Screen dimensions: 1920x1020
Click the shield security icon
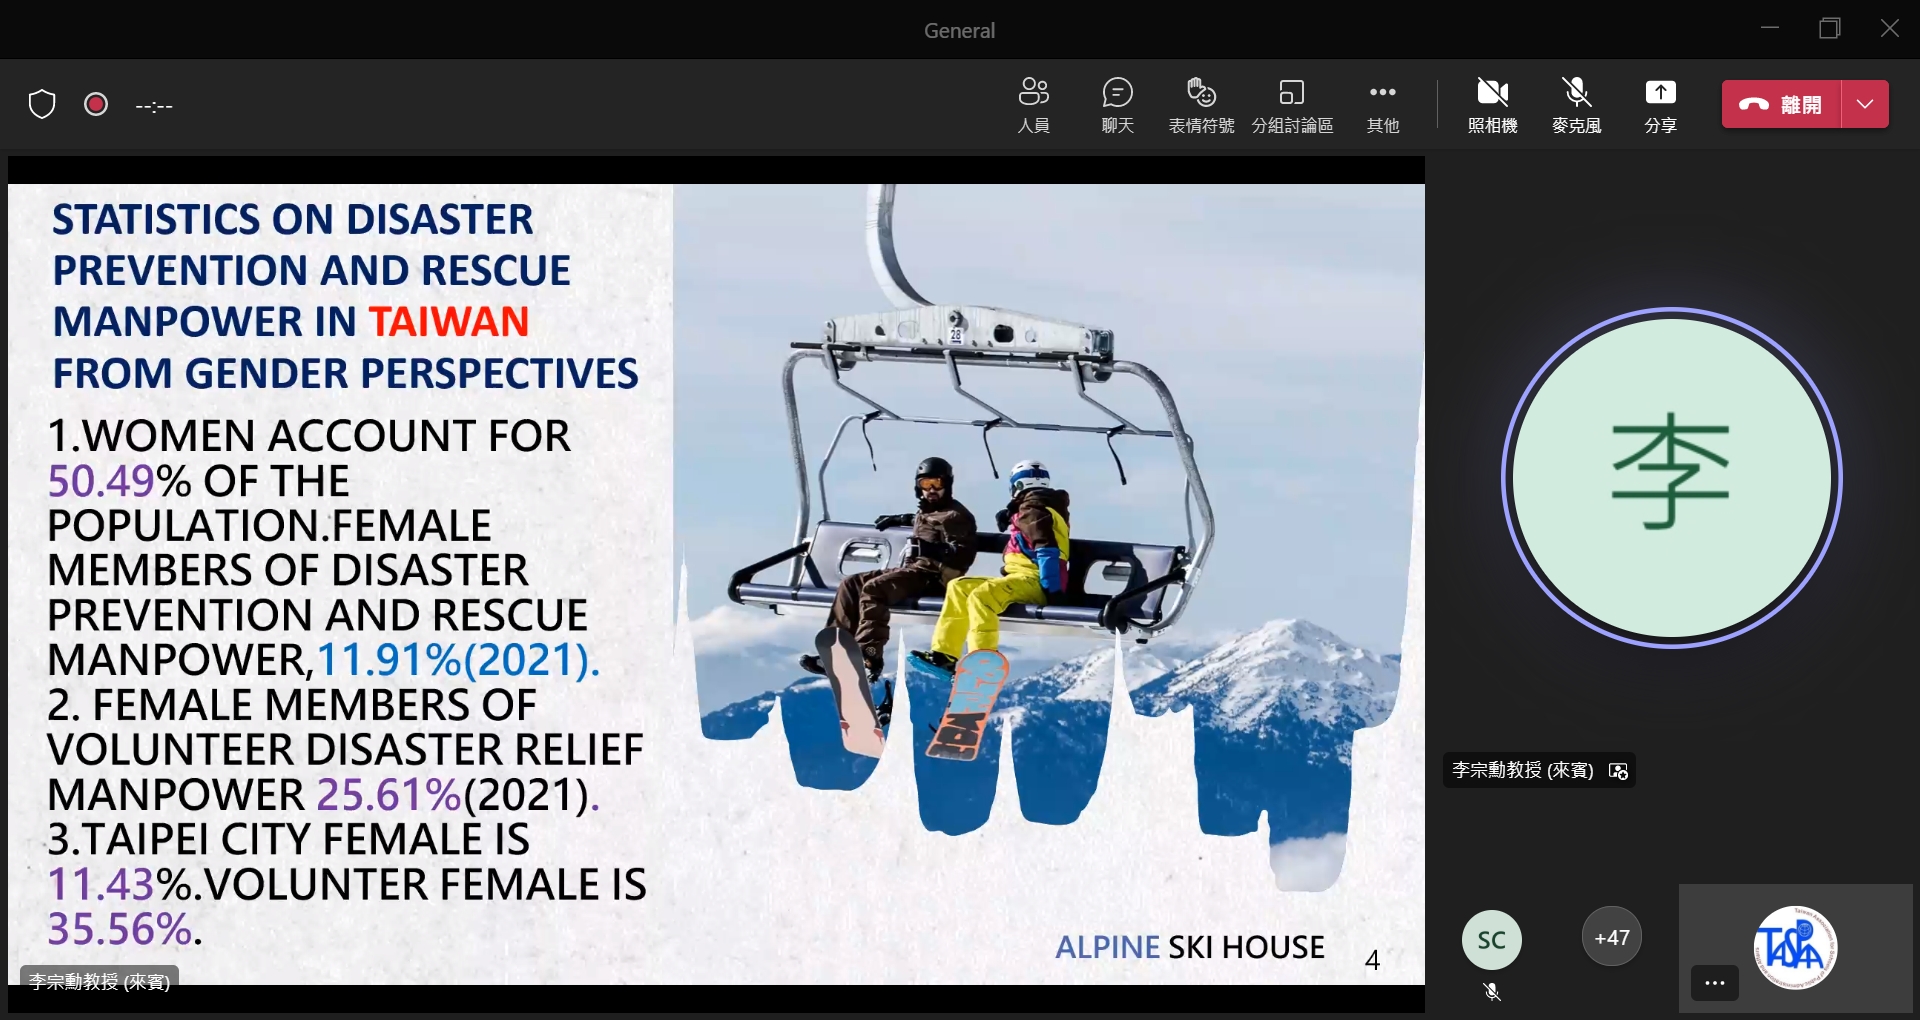(42, 104)
